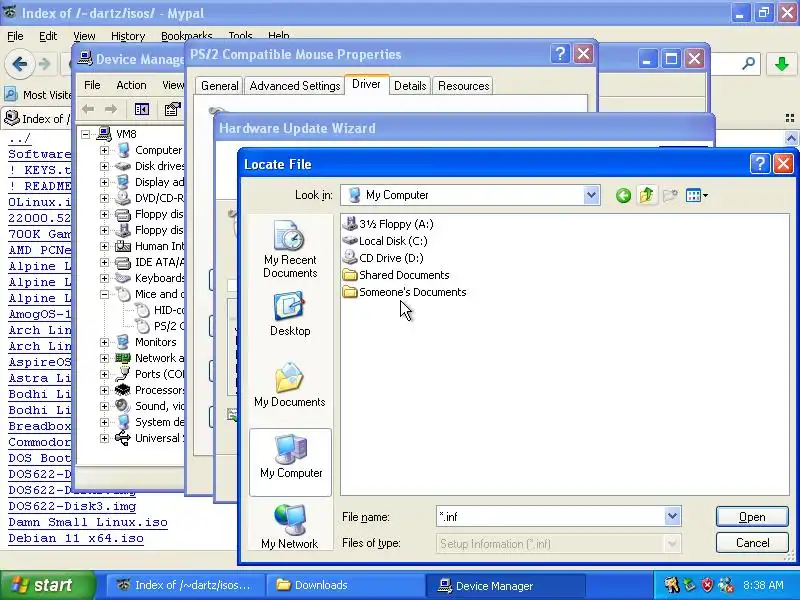Click the Start button

click(x=47, y=585)
